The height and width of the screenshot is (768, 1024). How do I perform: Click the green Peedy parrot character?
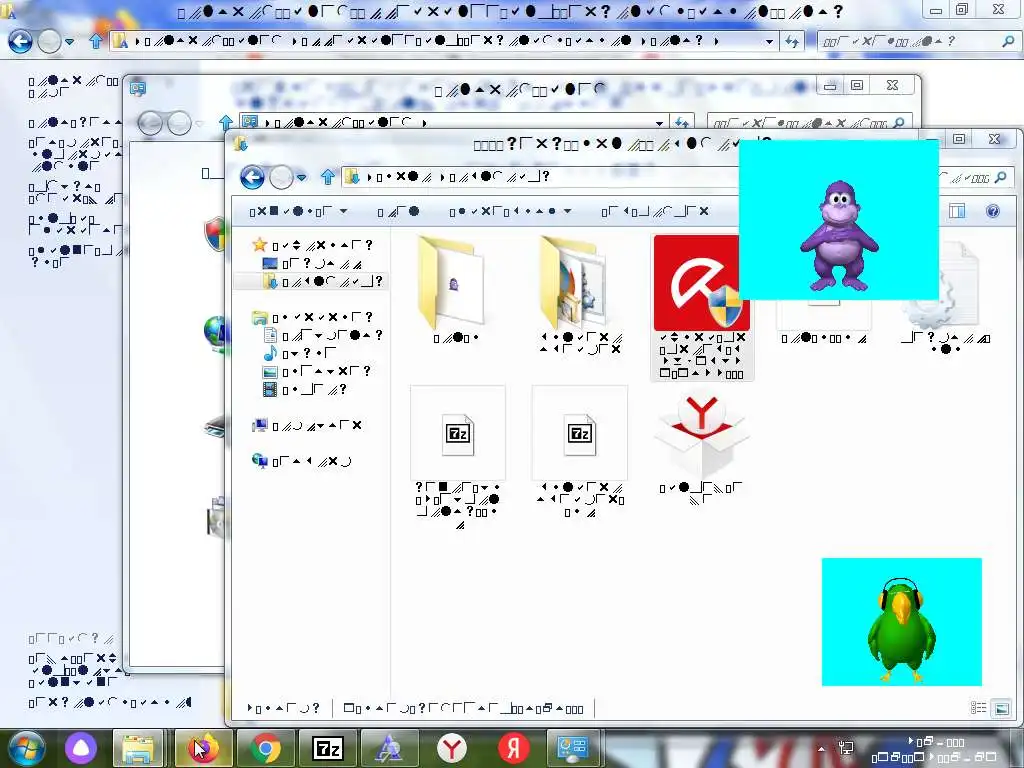pos(901,629)
